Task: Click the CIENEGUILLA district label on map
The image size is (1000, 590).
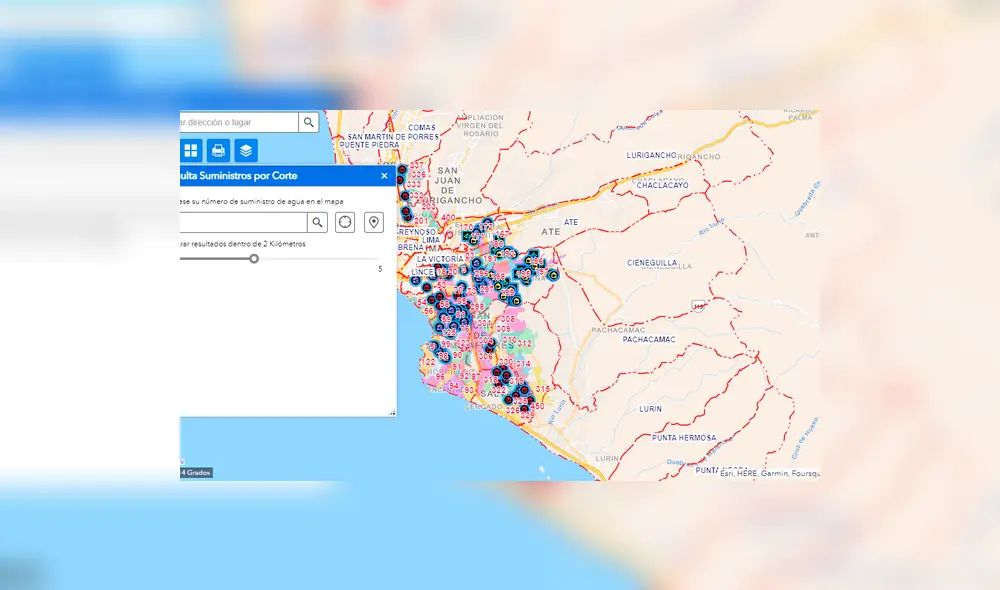Action: 652,263
